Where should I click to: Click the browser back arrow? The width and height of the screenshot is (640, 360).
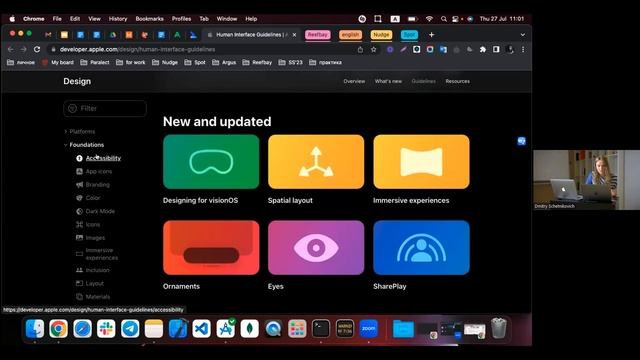[11, 49]
